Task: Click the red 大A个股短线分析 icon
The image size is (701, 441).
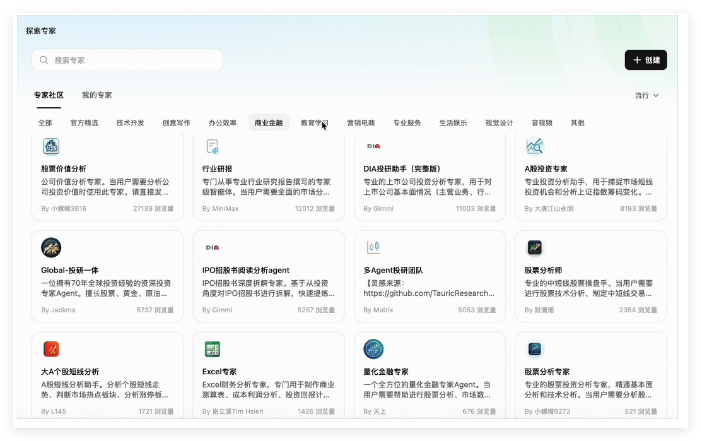Action: [51, 349]
